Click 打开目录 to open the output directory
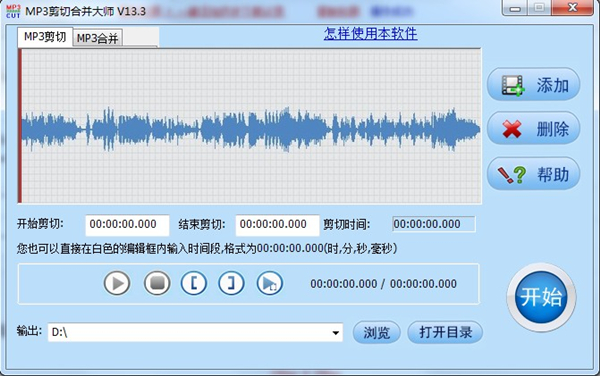600x376 pixels. coord(445,332)
